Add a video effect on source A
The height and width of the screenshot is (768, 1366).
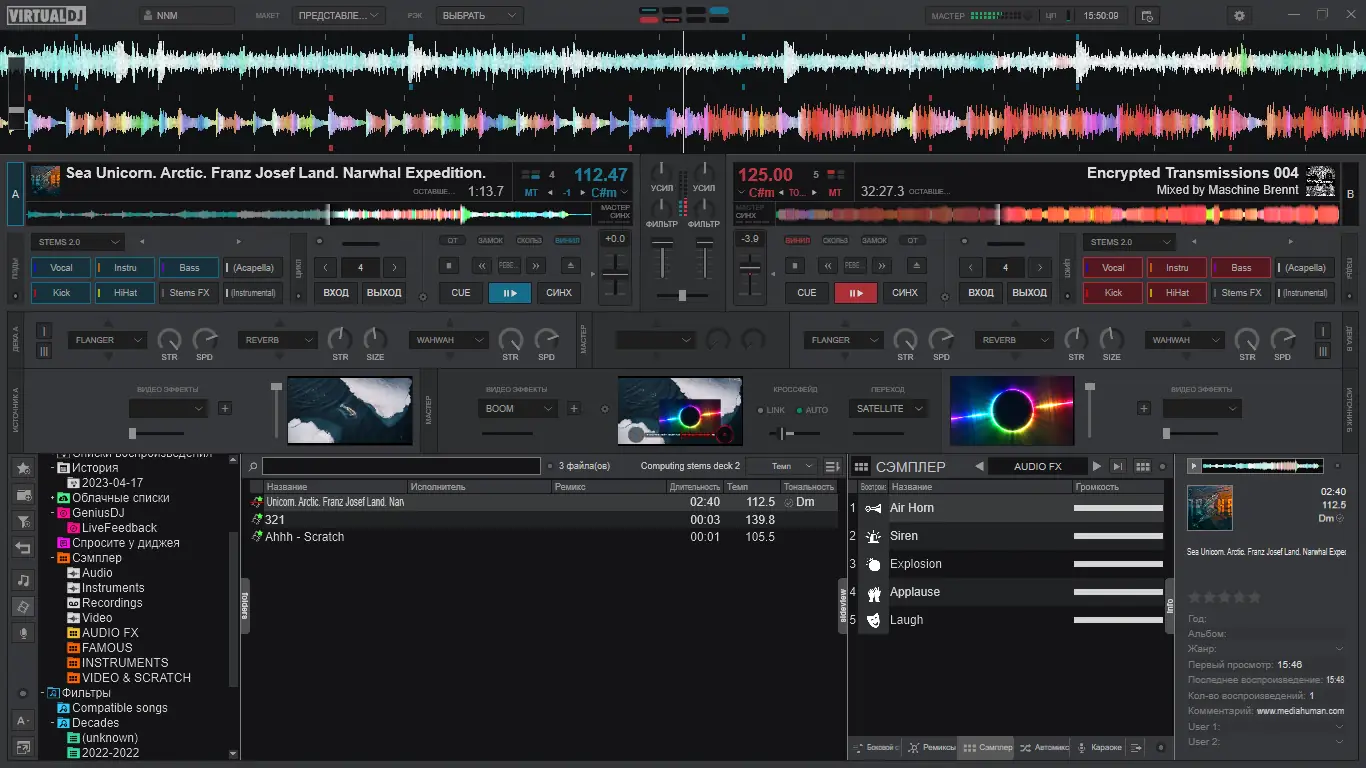click(x=225, y=408)
